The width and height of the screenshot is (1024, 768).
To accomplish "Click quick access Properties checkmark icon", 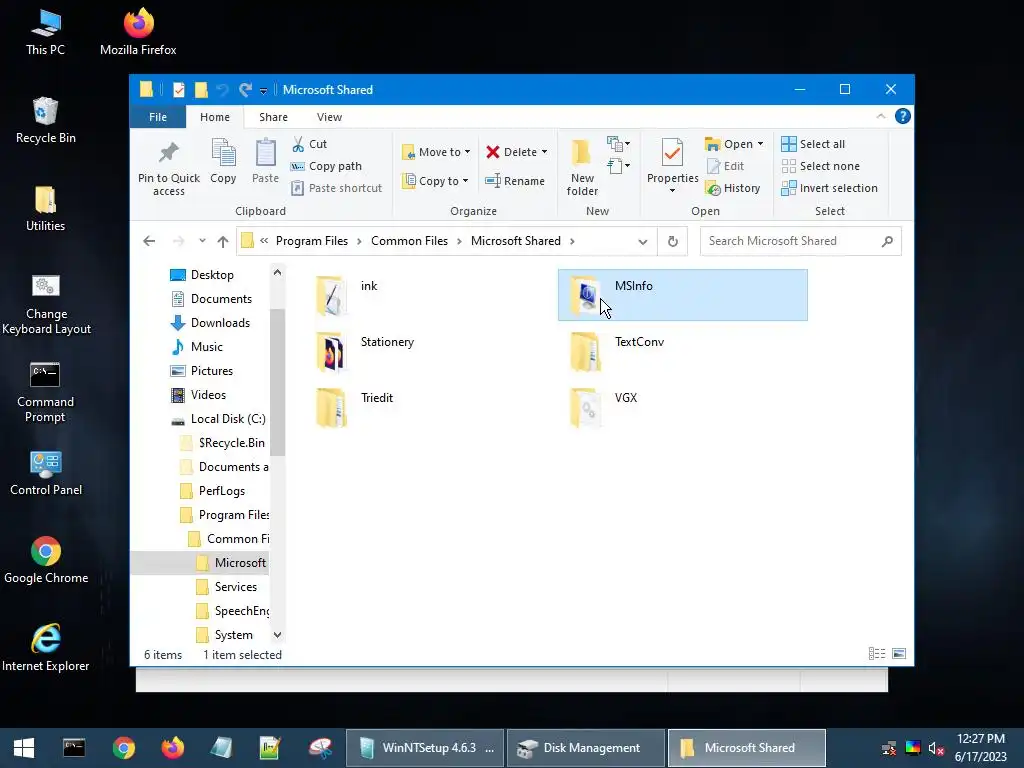I will tap(178, 89).
